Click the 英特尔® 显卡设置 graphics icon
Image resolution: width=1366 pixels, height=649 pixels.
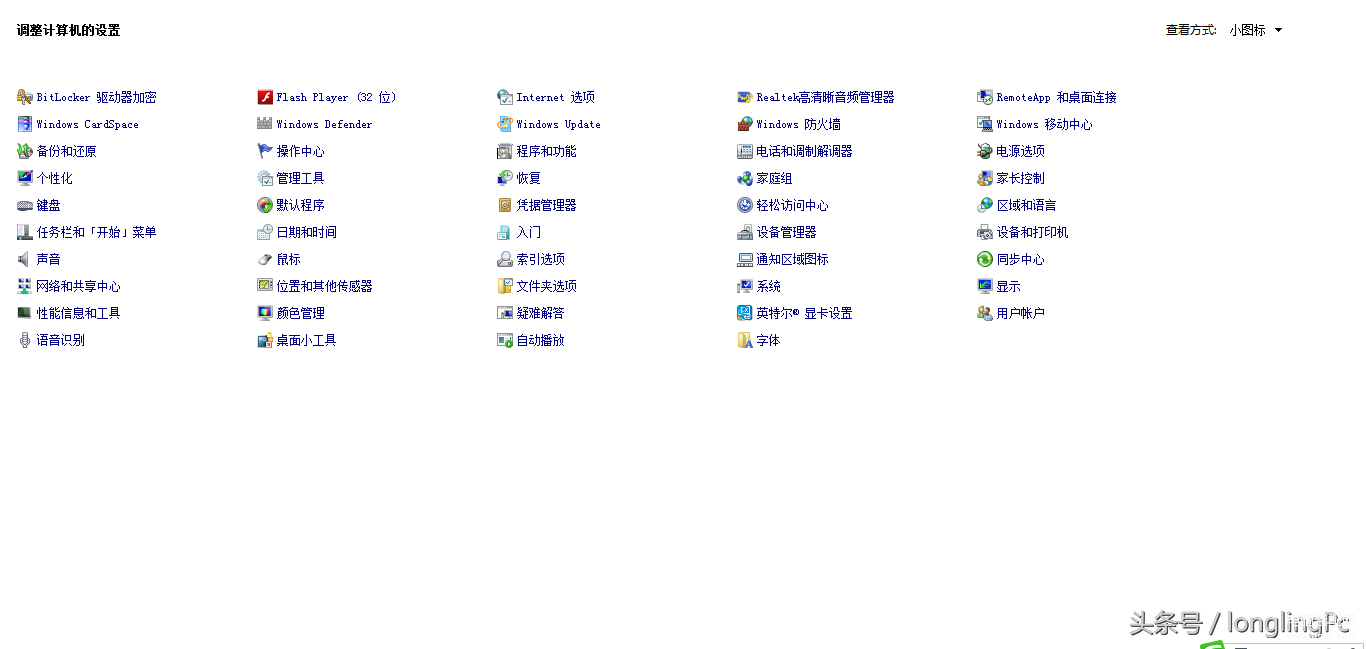(x=745, y=313)
